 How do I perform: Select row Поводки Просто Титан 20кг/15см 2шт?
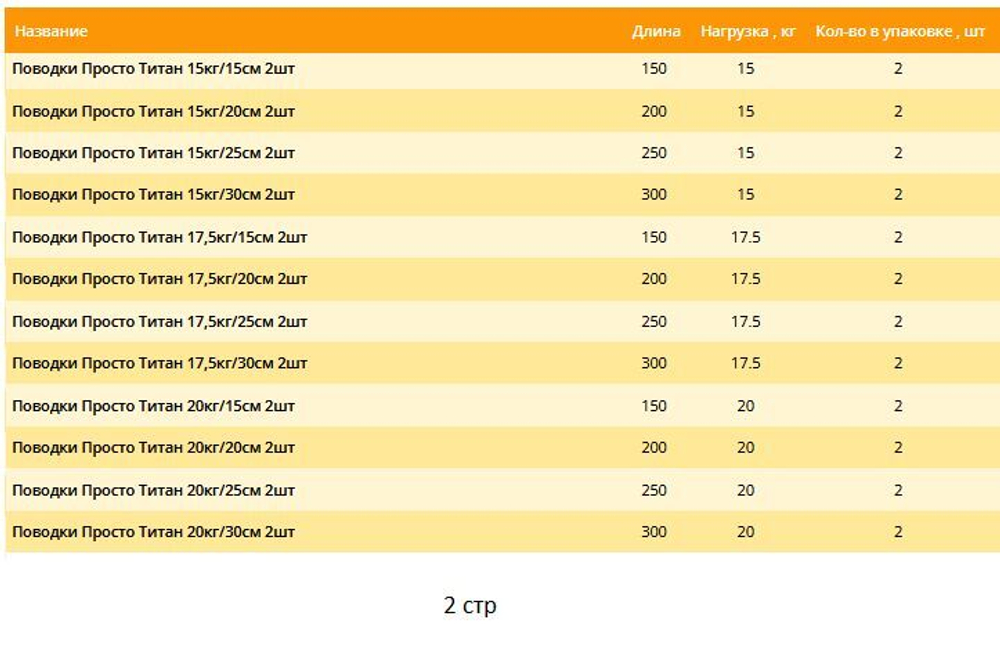pos(502,406)
